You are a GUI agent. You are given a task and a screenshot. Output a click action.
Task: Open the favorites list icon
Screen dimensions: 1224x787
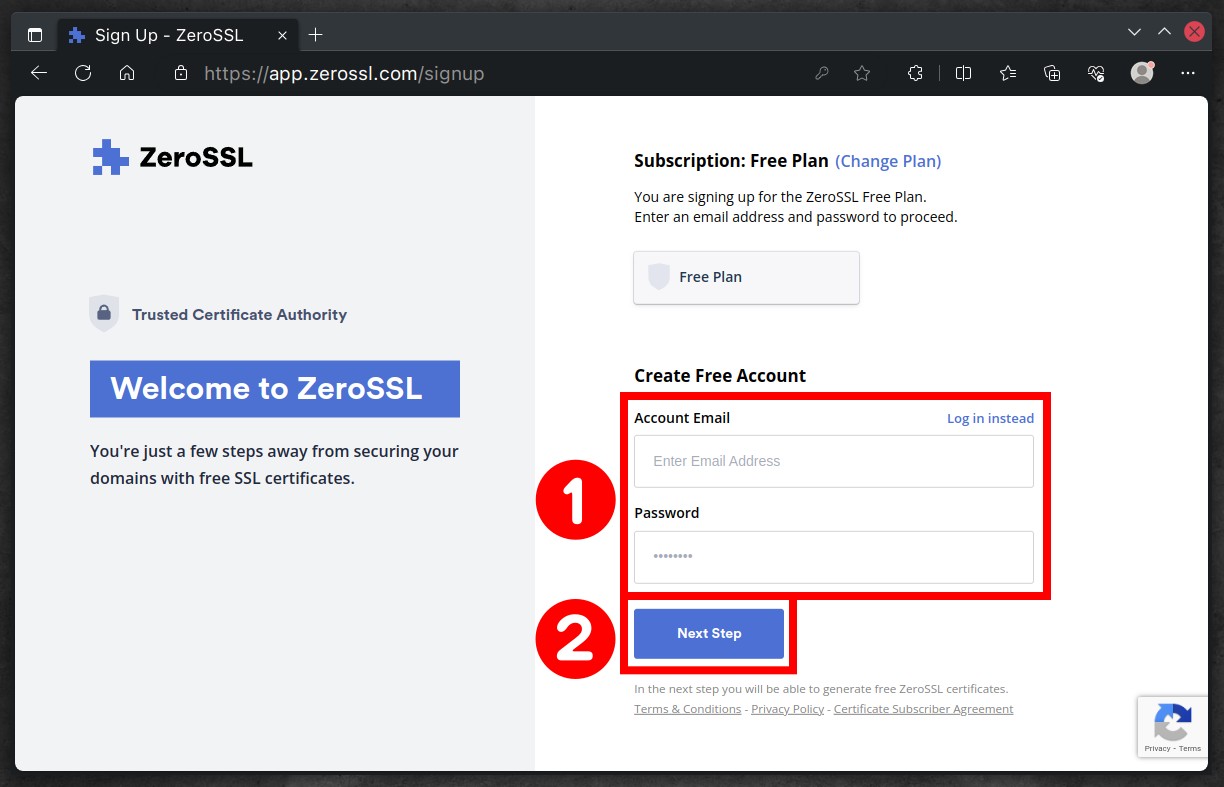(1008, 73)
